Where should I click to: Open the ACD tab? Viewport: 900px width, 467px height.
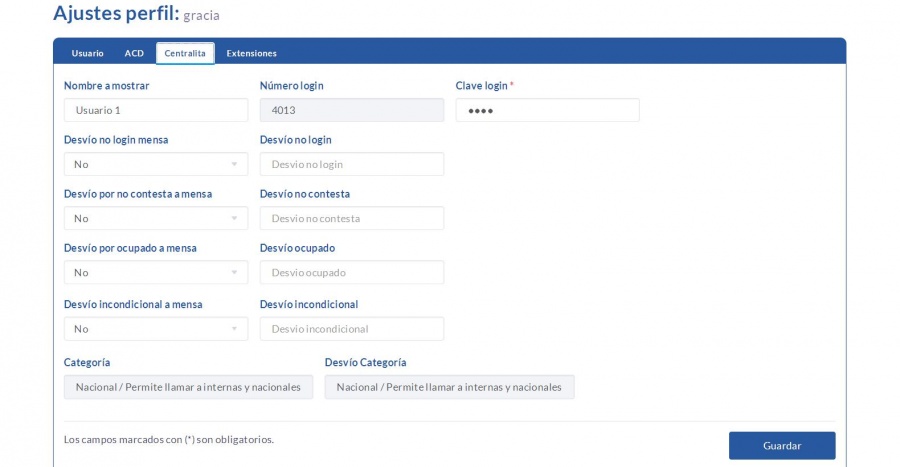pyautogui.click(x=134, y=53)
